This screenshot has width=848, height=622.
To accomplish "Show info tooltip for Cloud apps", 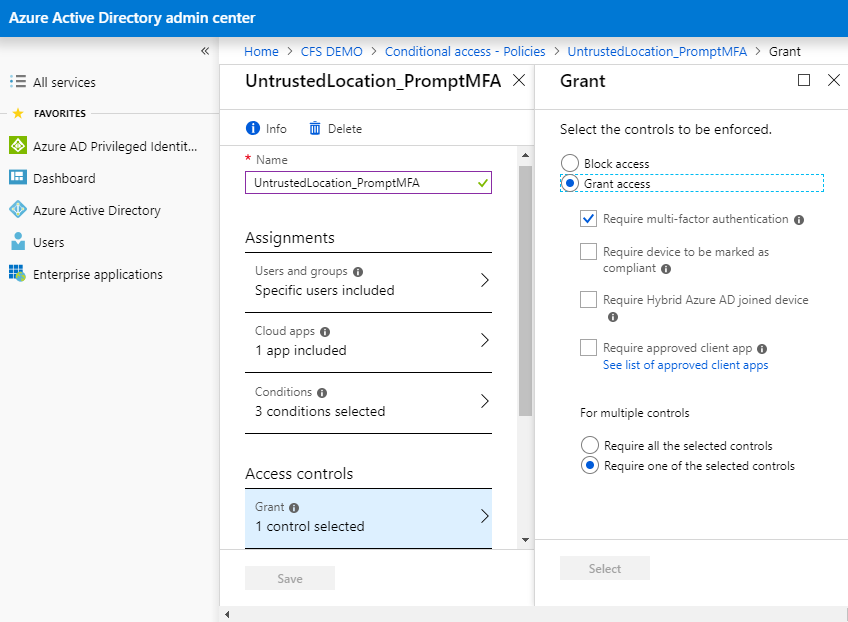I will [325, 332].
